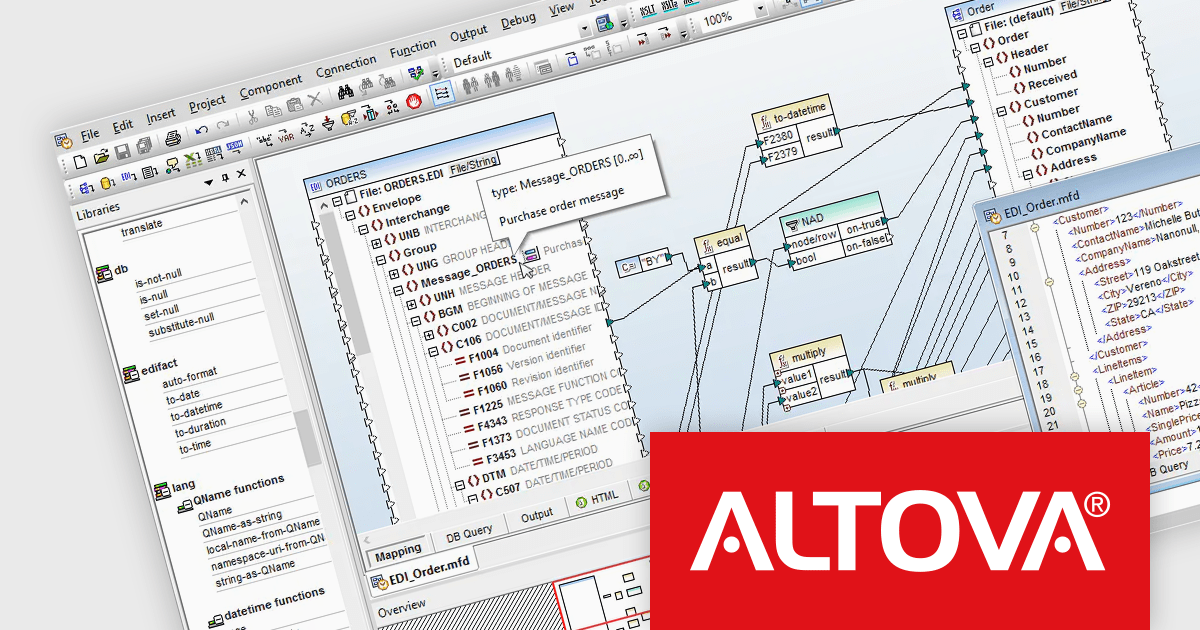Click the Open folder toolbar icon
Image resolution: width=1200 pixels, height=630 pixels.
101,157
